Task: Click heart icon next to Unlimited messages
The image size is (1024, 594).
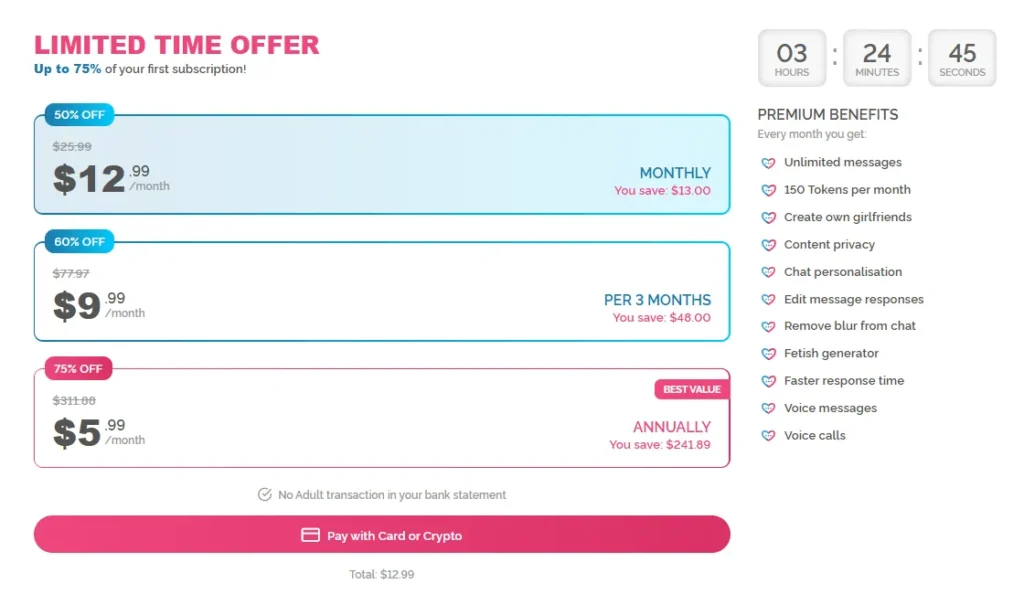Action: (x=768, y=163)
